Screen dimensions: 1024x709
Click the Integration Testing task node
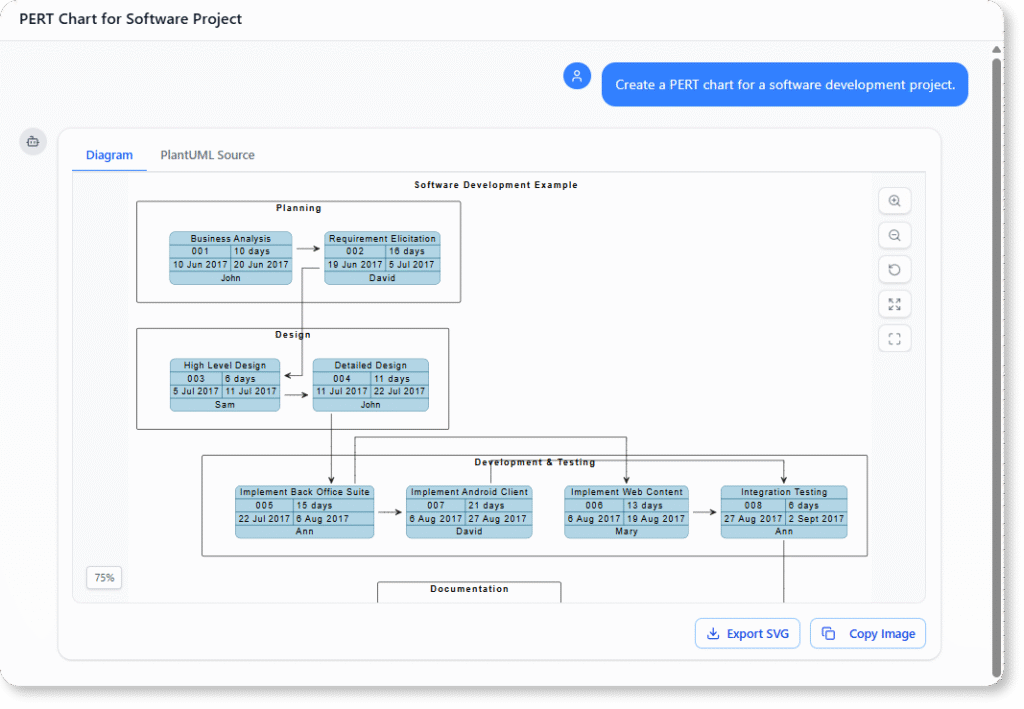coord(784,512)
